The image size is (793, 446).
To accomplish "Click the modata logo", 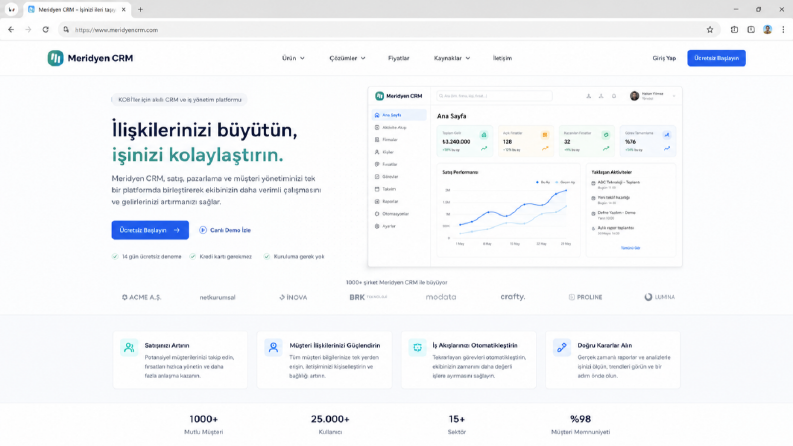I will point(440,297).
